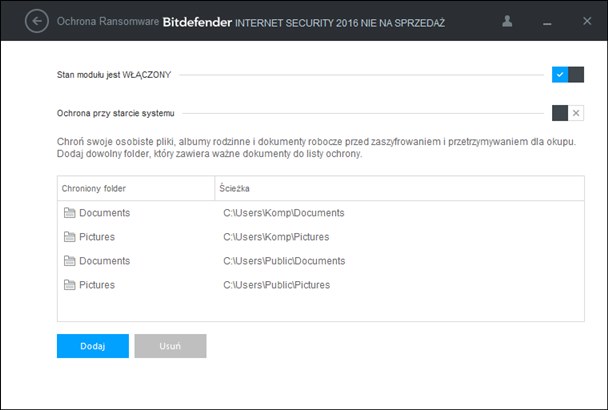Screen dimensions: 608x410
Task: Click empty area below the protected folders
Action: 321,308
